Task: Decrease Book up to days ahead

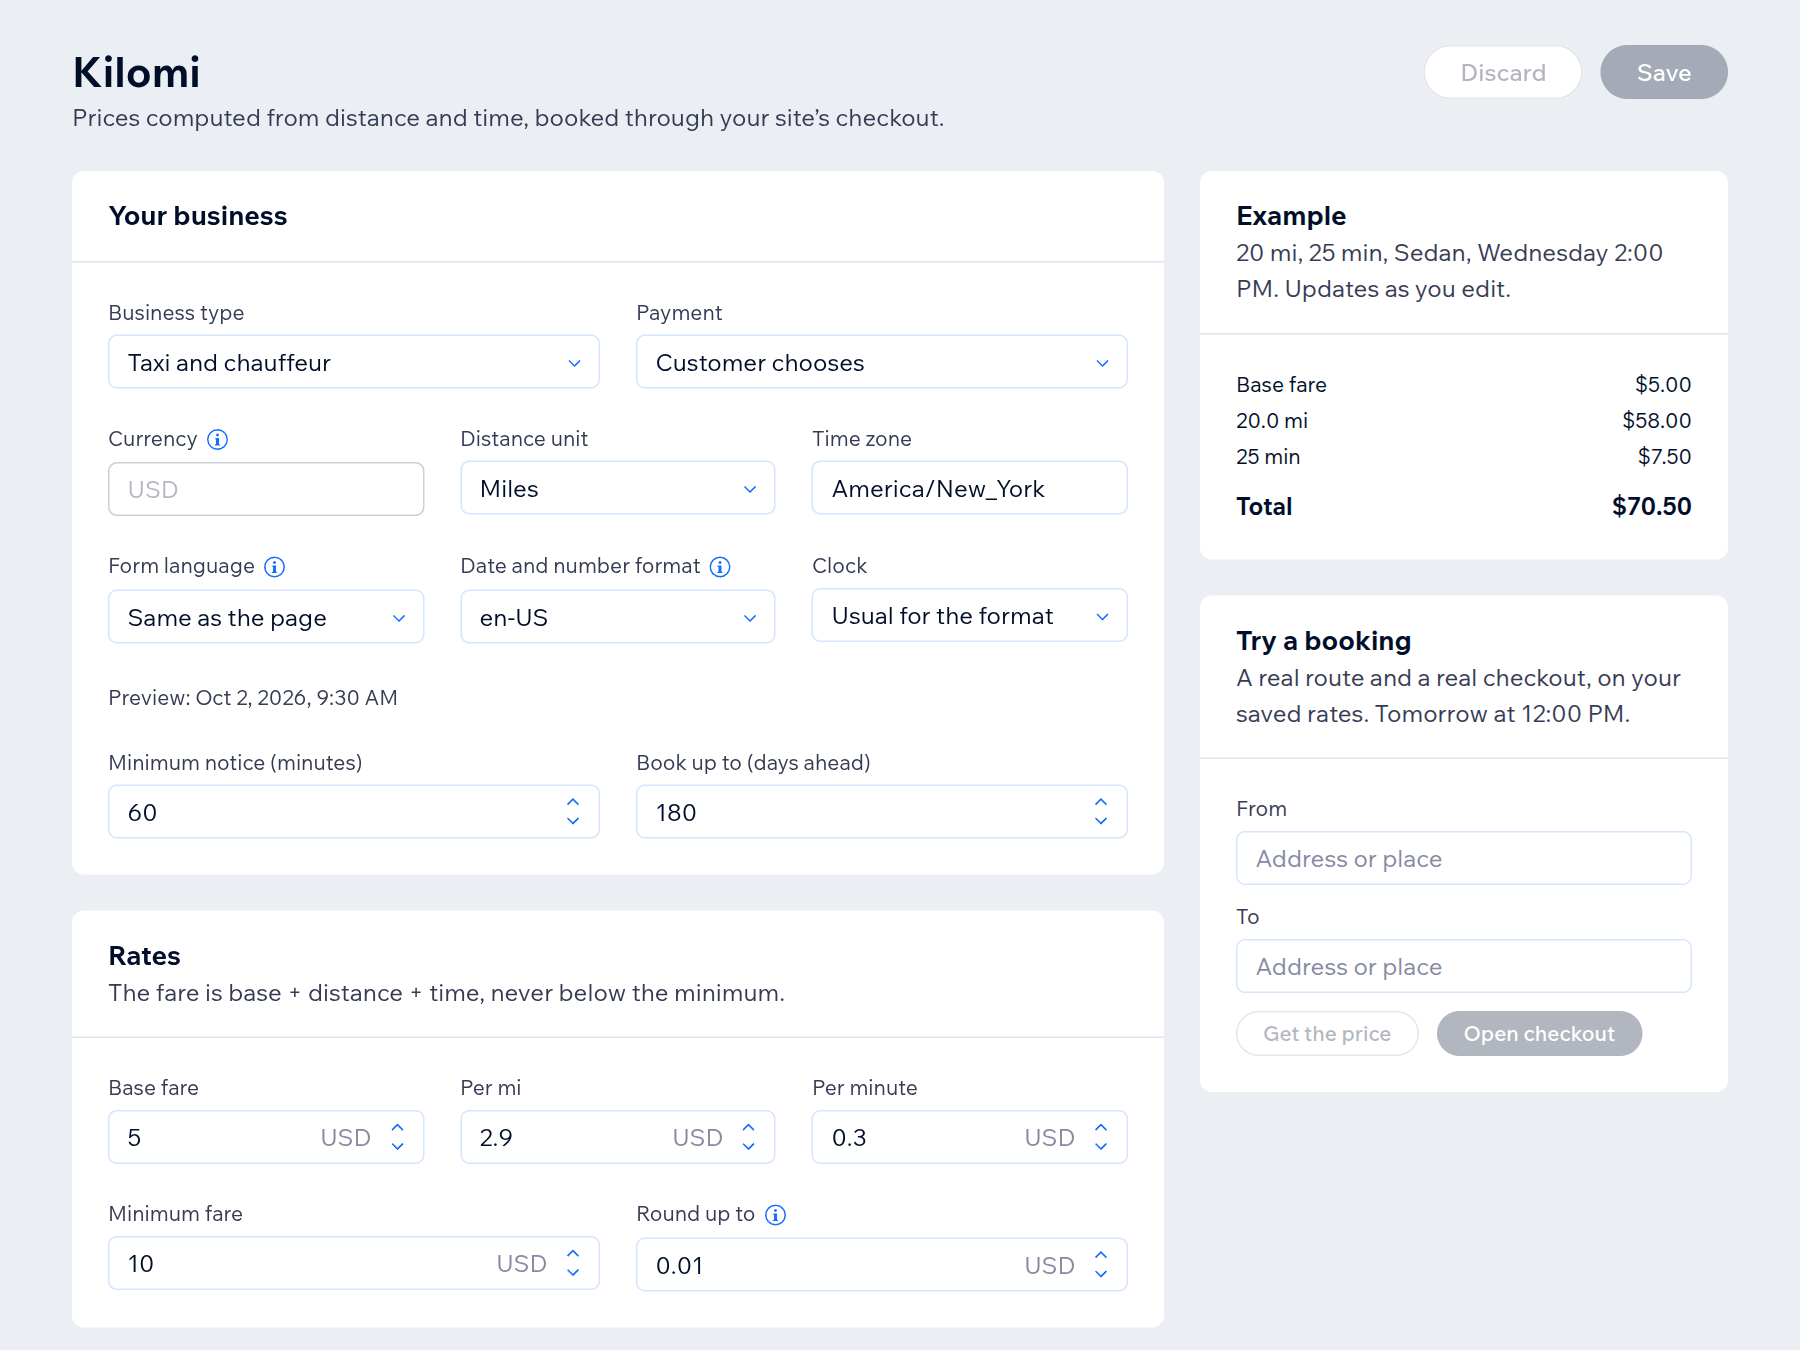Action: pos(1101,821)
